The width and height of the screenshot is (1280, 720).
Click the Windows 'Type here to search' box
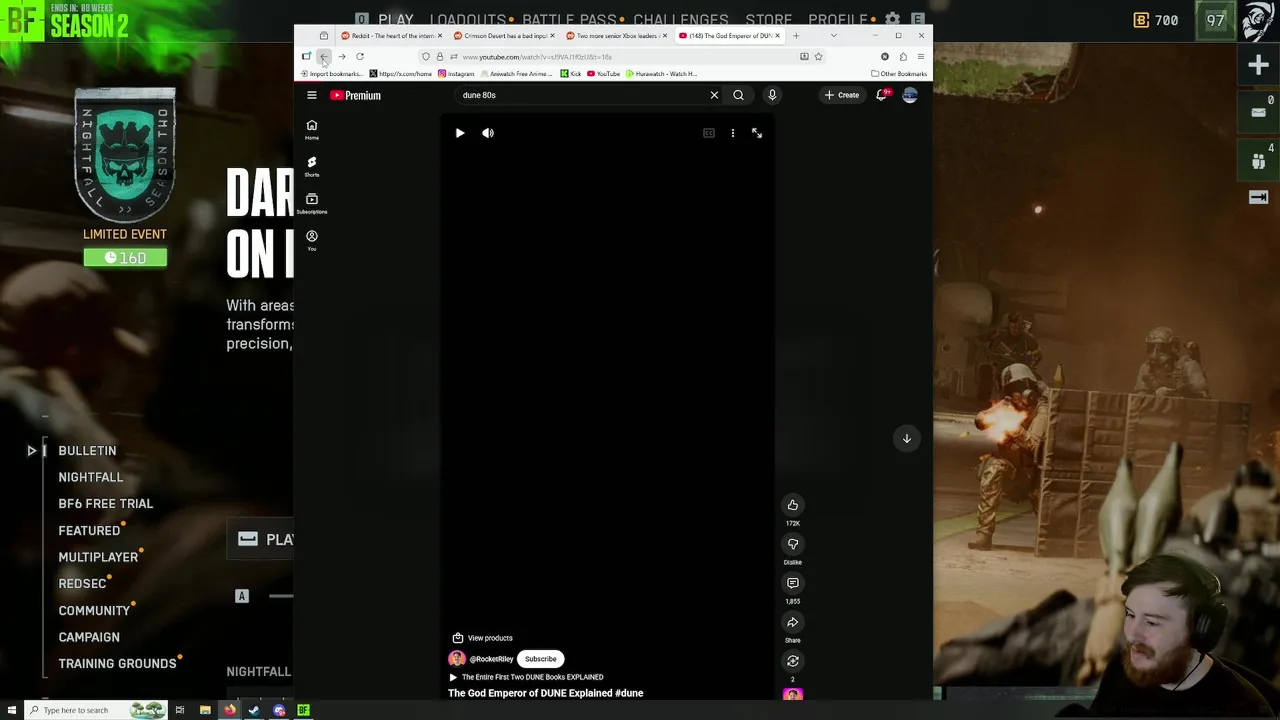(95, 710)
